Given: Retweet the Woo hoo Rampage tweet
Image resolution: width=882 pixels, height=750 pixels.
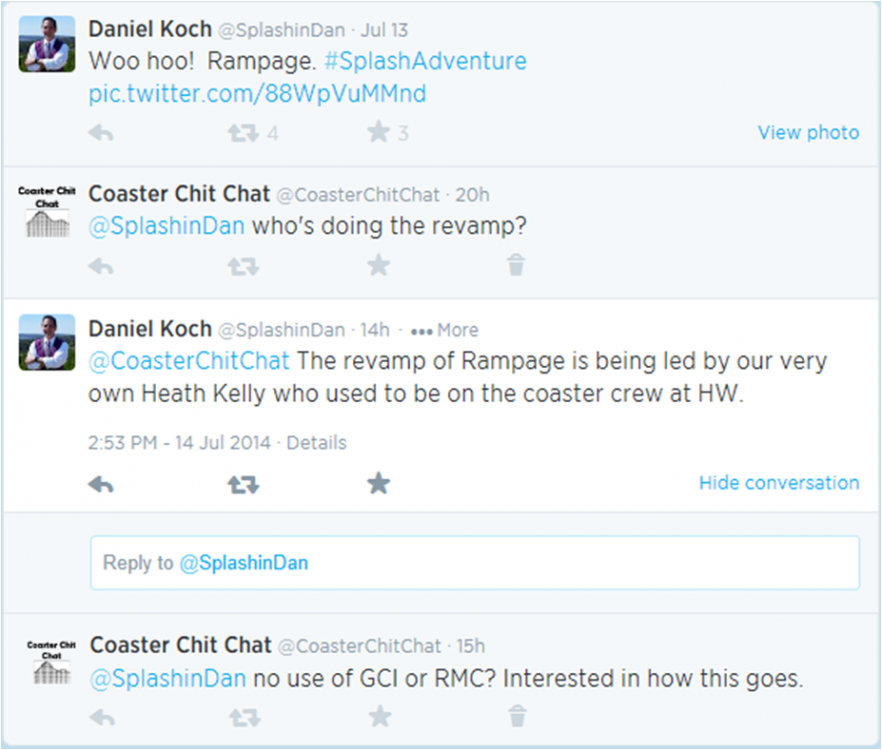Looking at the screenshot, I should tap(242, 133).
